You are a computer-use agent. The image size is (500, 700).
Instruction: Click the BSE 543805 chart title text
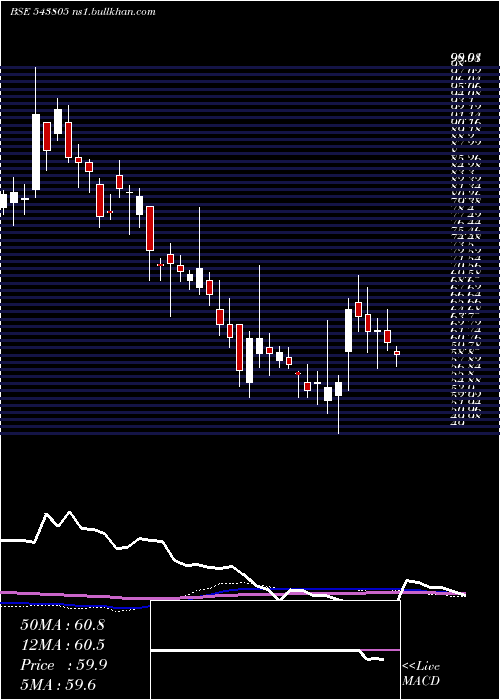83,12
